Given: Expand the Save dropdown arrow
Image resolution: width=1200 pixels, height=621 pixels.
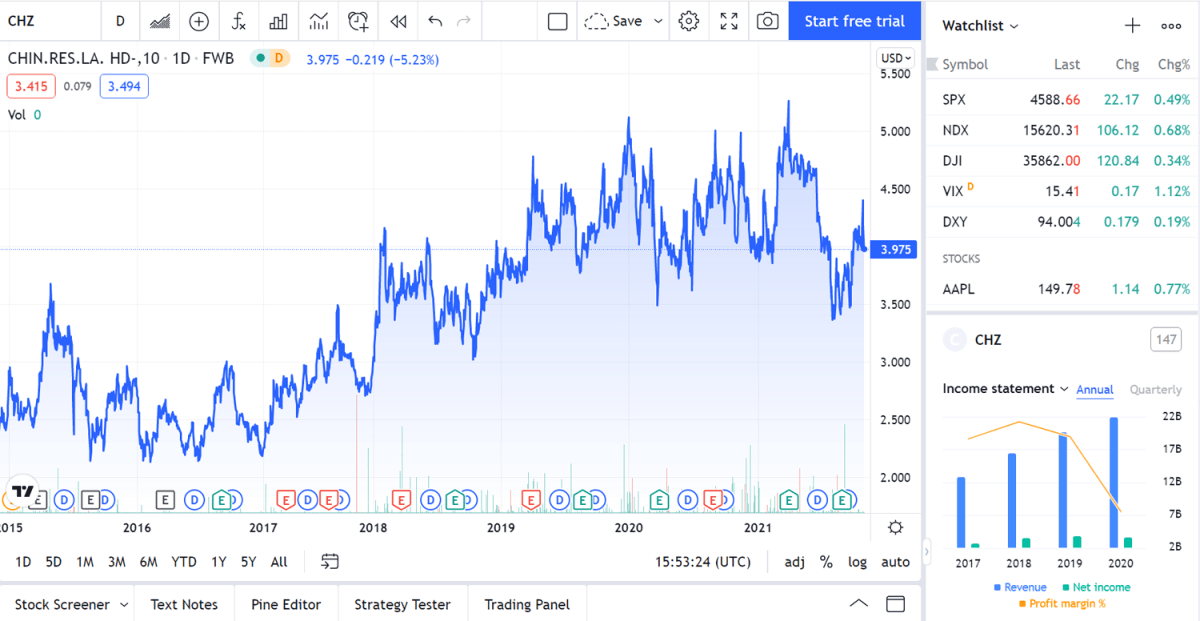Looking at the screenshot, I should coord(658,21).
